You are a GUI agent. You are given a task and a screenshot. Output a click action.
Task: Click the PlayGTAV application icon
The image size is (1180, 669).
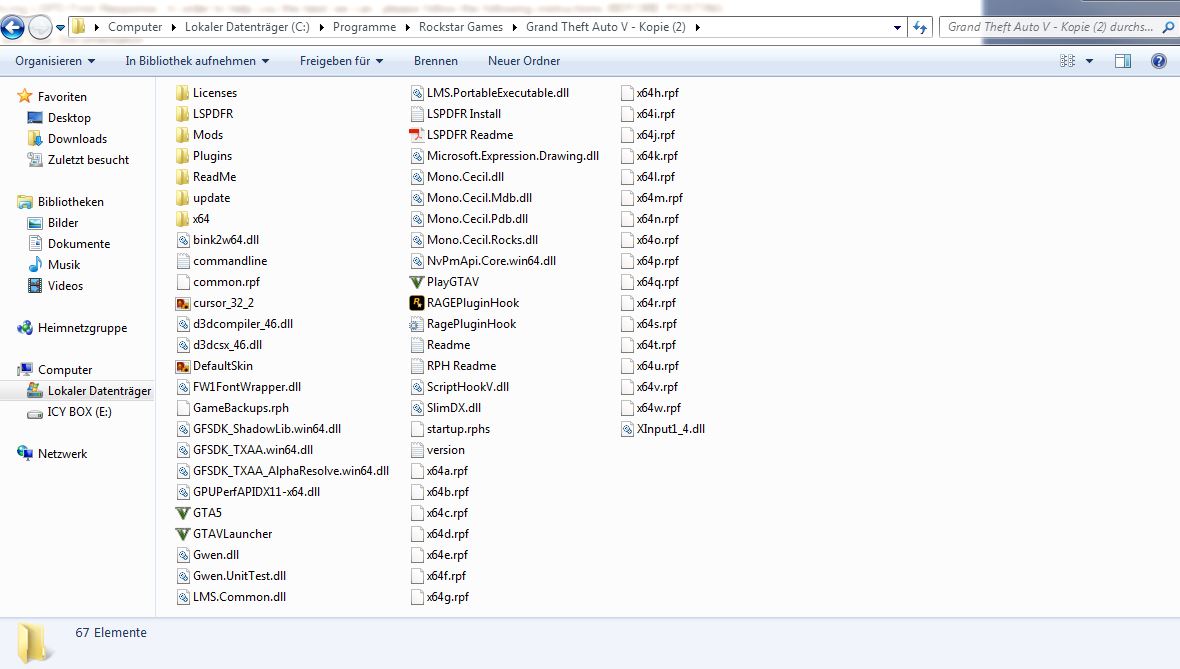tap(418, 282)
